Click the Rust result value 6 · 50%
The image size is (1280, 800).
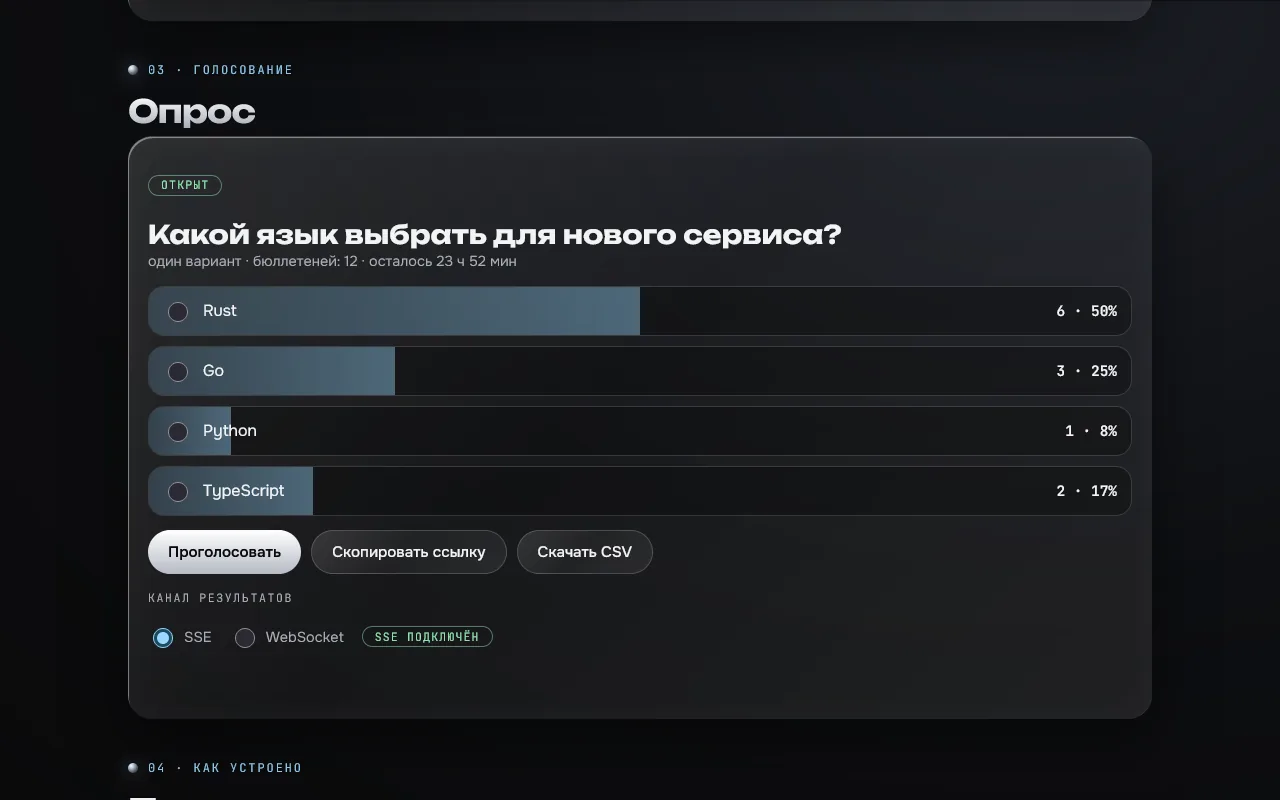coord(1086,311)
